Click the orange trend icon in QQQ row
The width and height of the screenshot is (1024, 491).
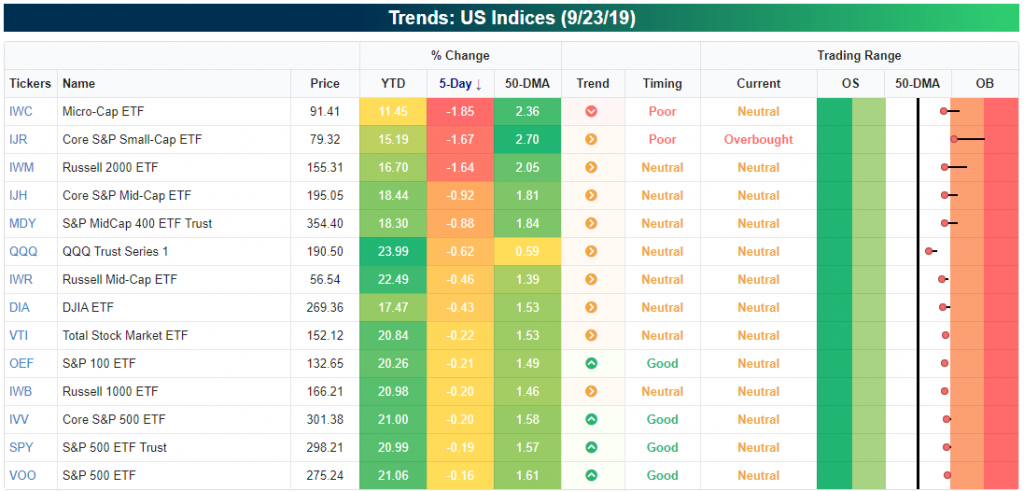pyautogui.click(x=591, y=251)
